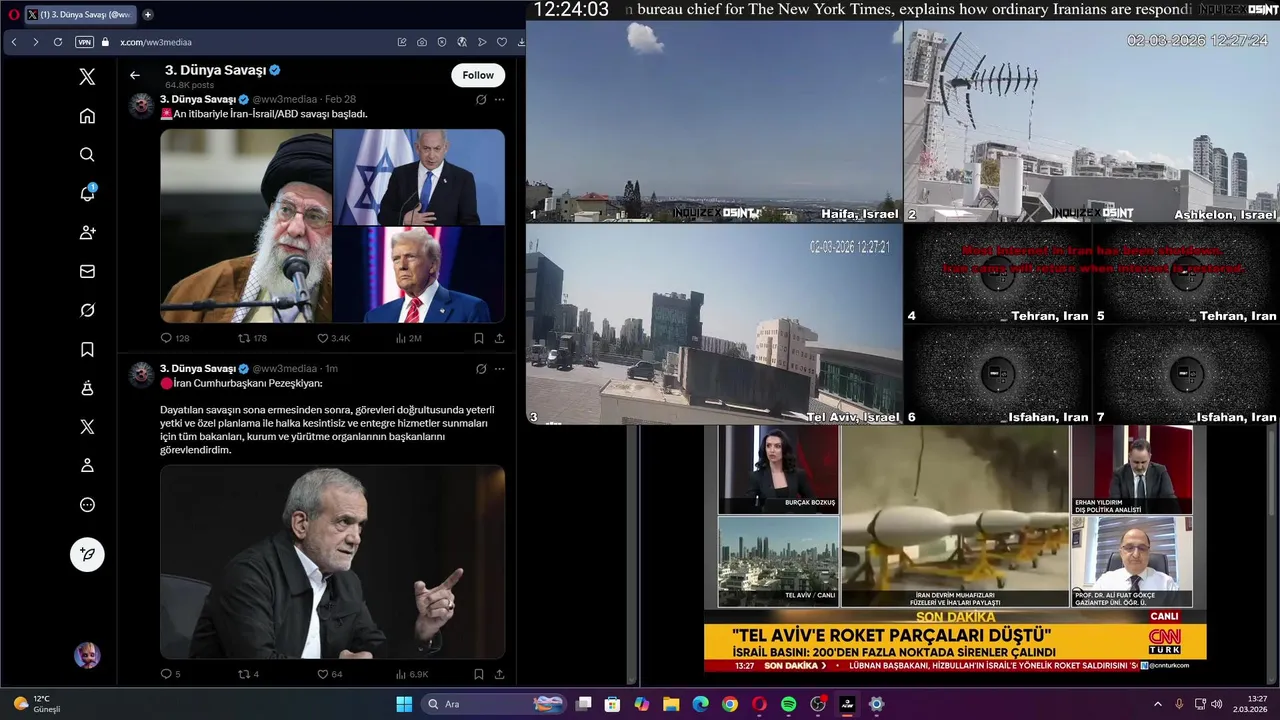Open Premium X icon in the sidebar
Viewport: 1280px width, 720px height.
87,427
